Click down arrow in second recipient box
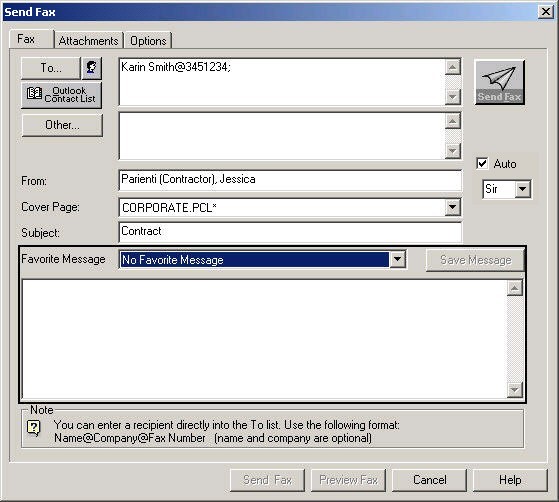The height and width of the screenshot is (502, 559). tap(452, 151)
